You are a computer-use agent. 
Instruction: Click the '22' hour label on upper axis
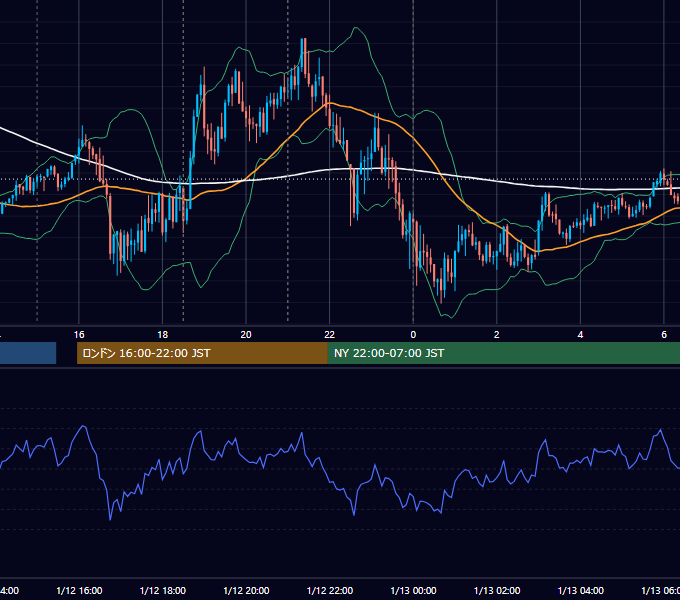330,335
